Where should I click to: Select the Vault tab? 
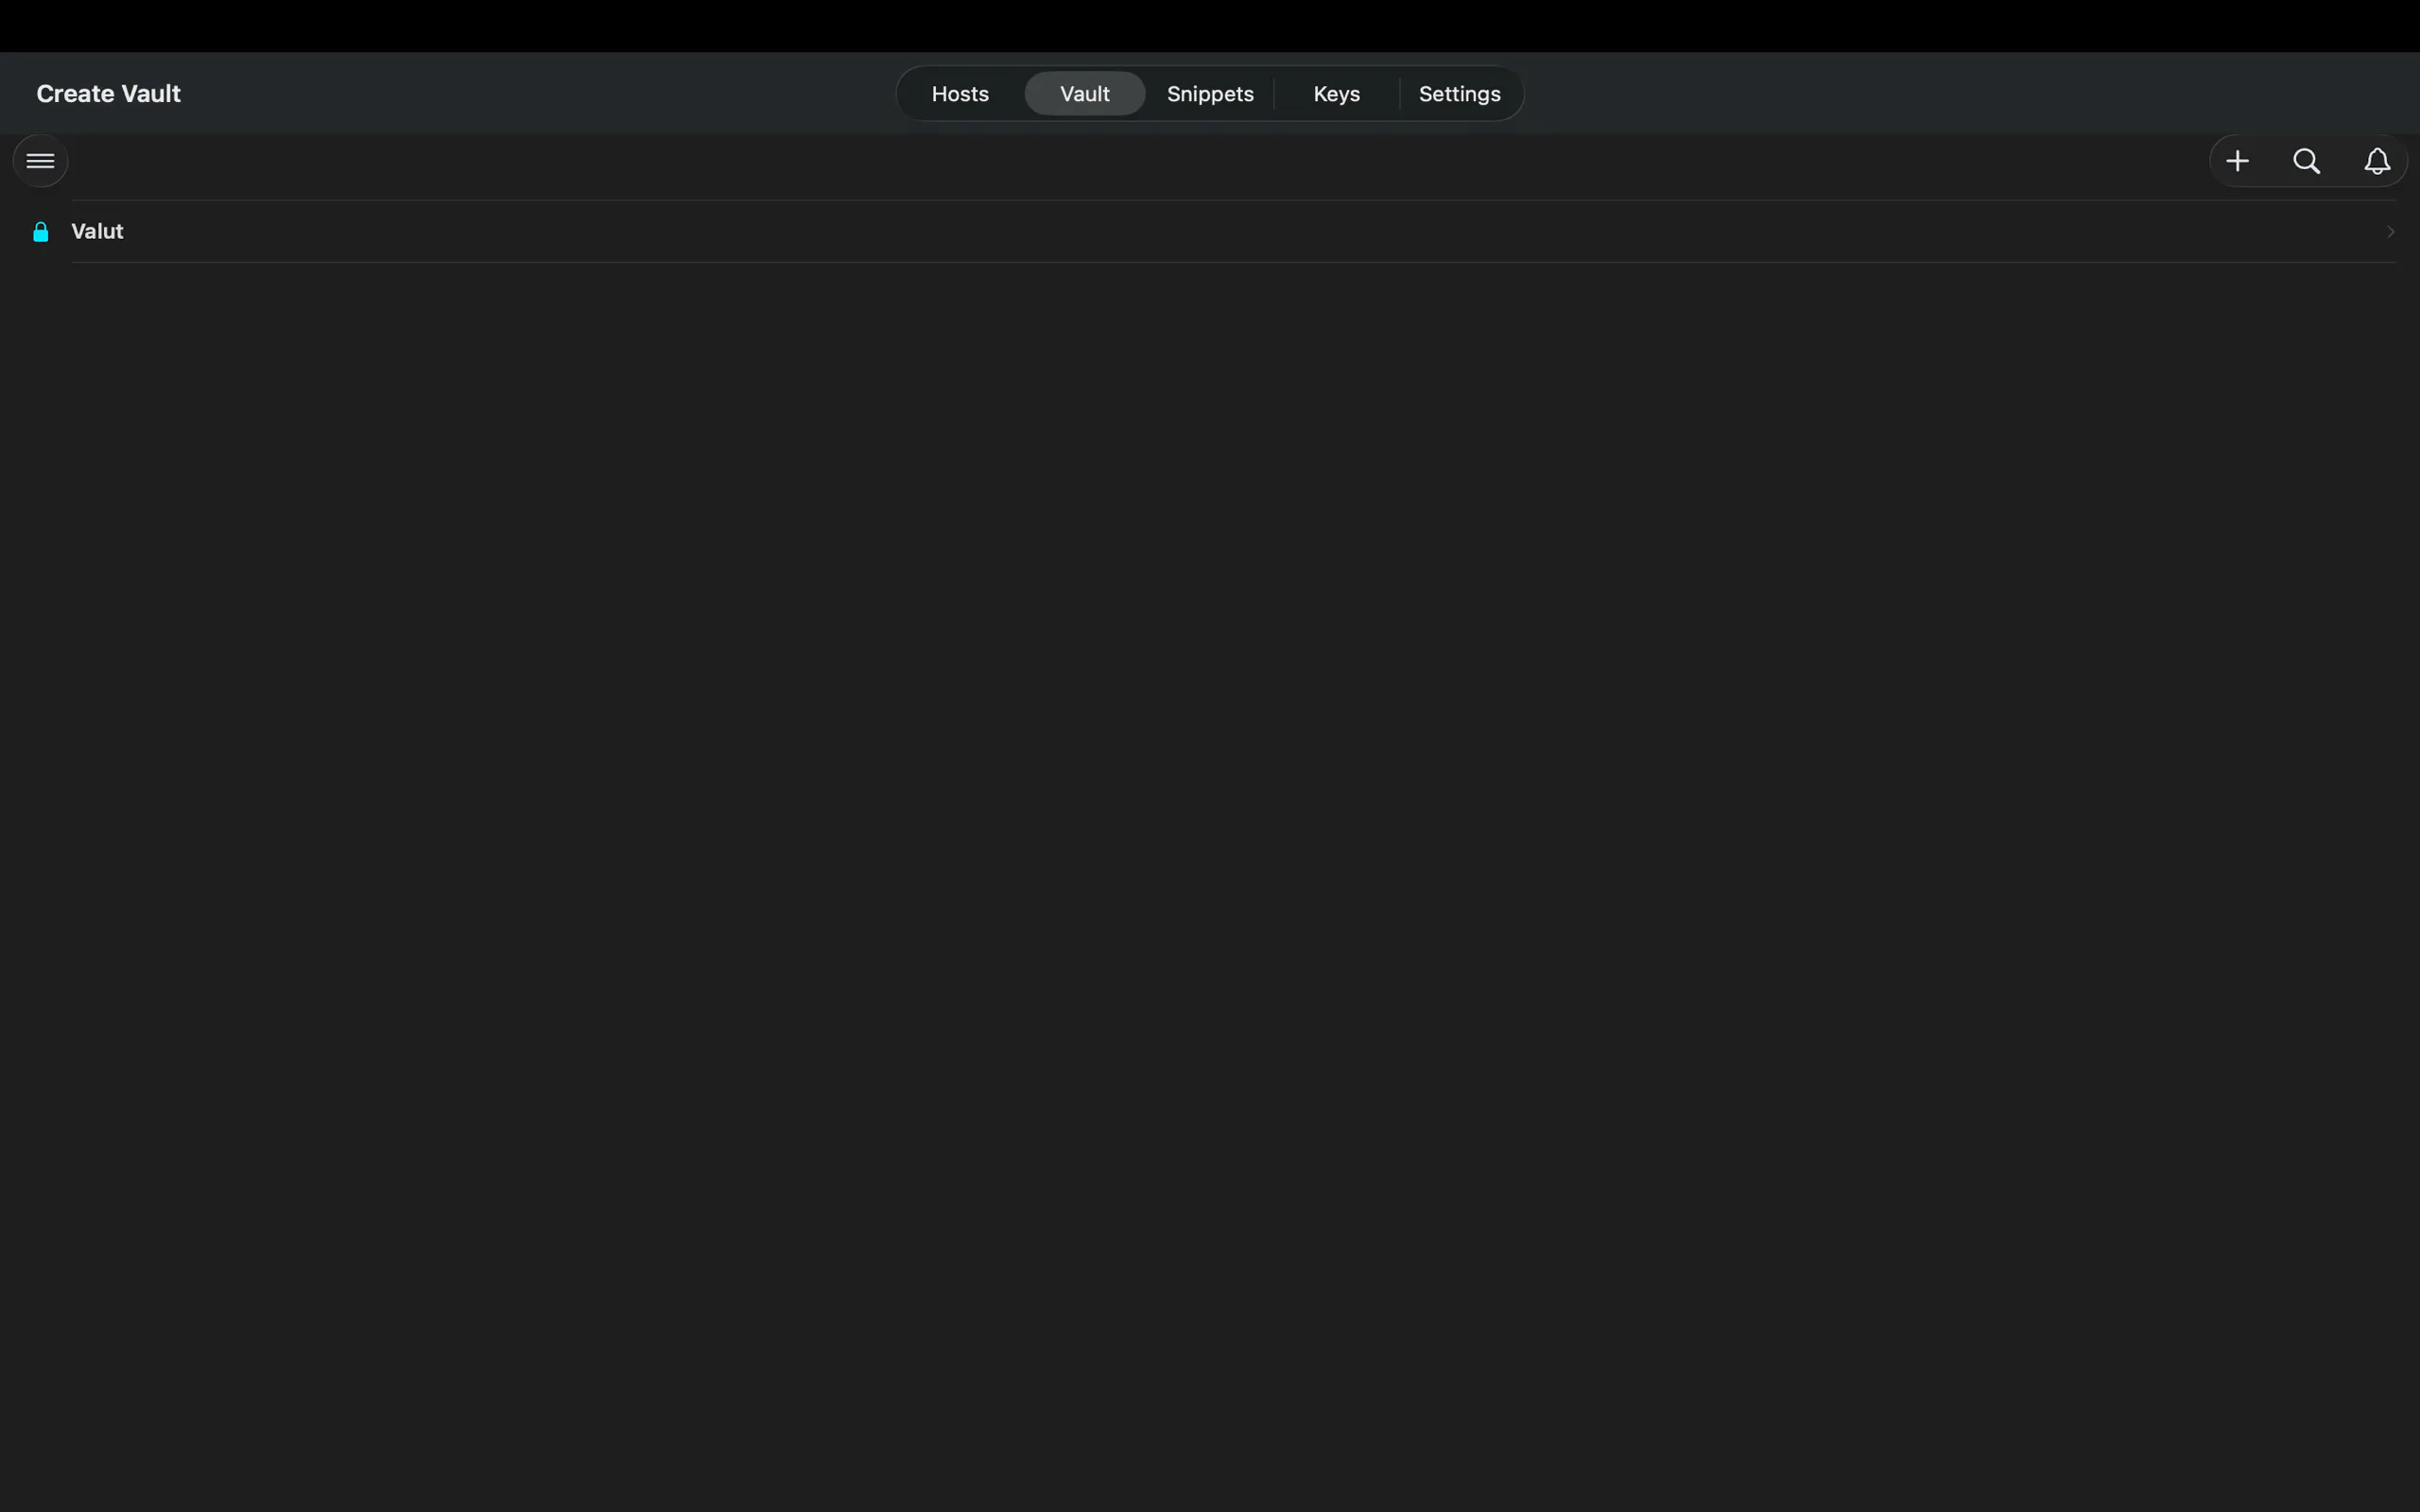[1085, 94]
